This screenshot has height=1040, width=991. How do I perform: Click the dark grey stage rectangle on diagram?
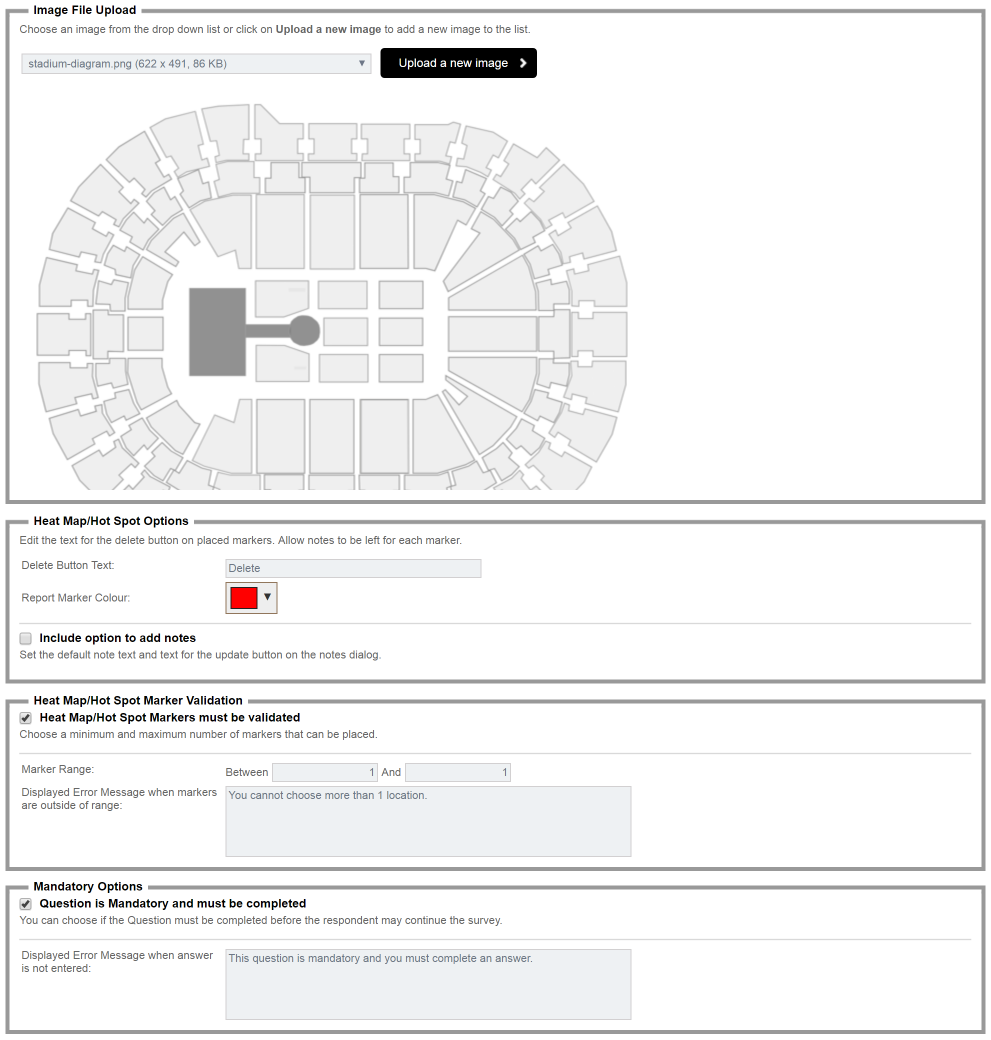pyautogui.click(x=217, y=331)
